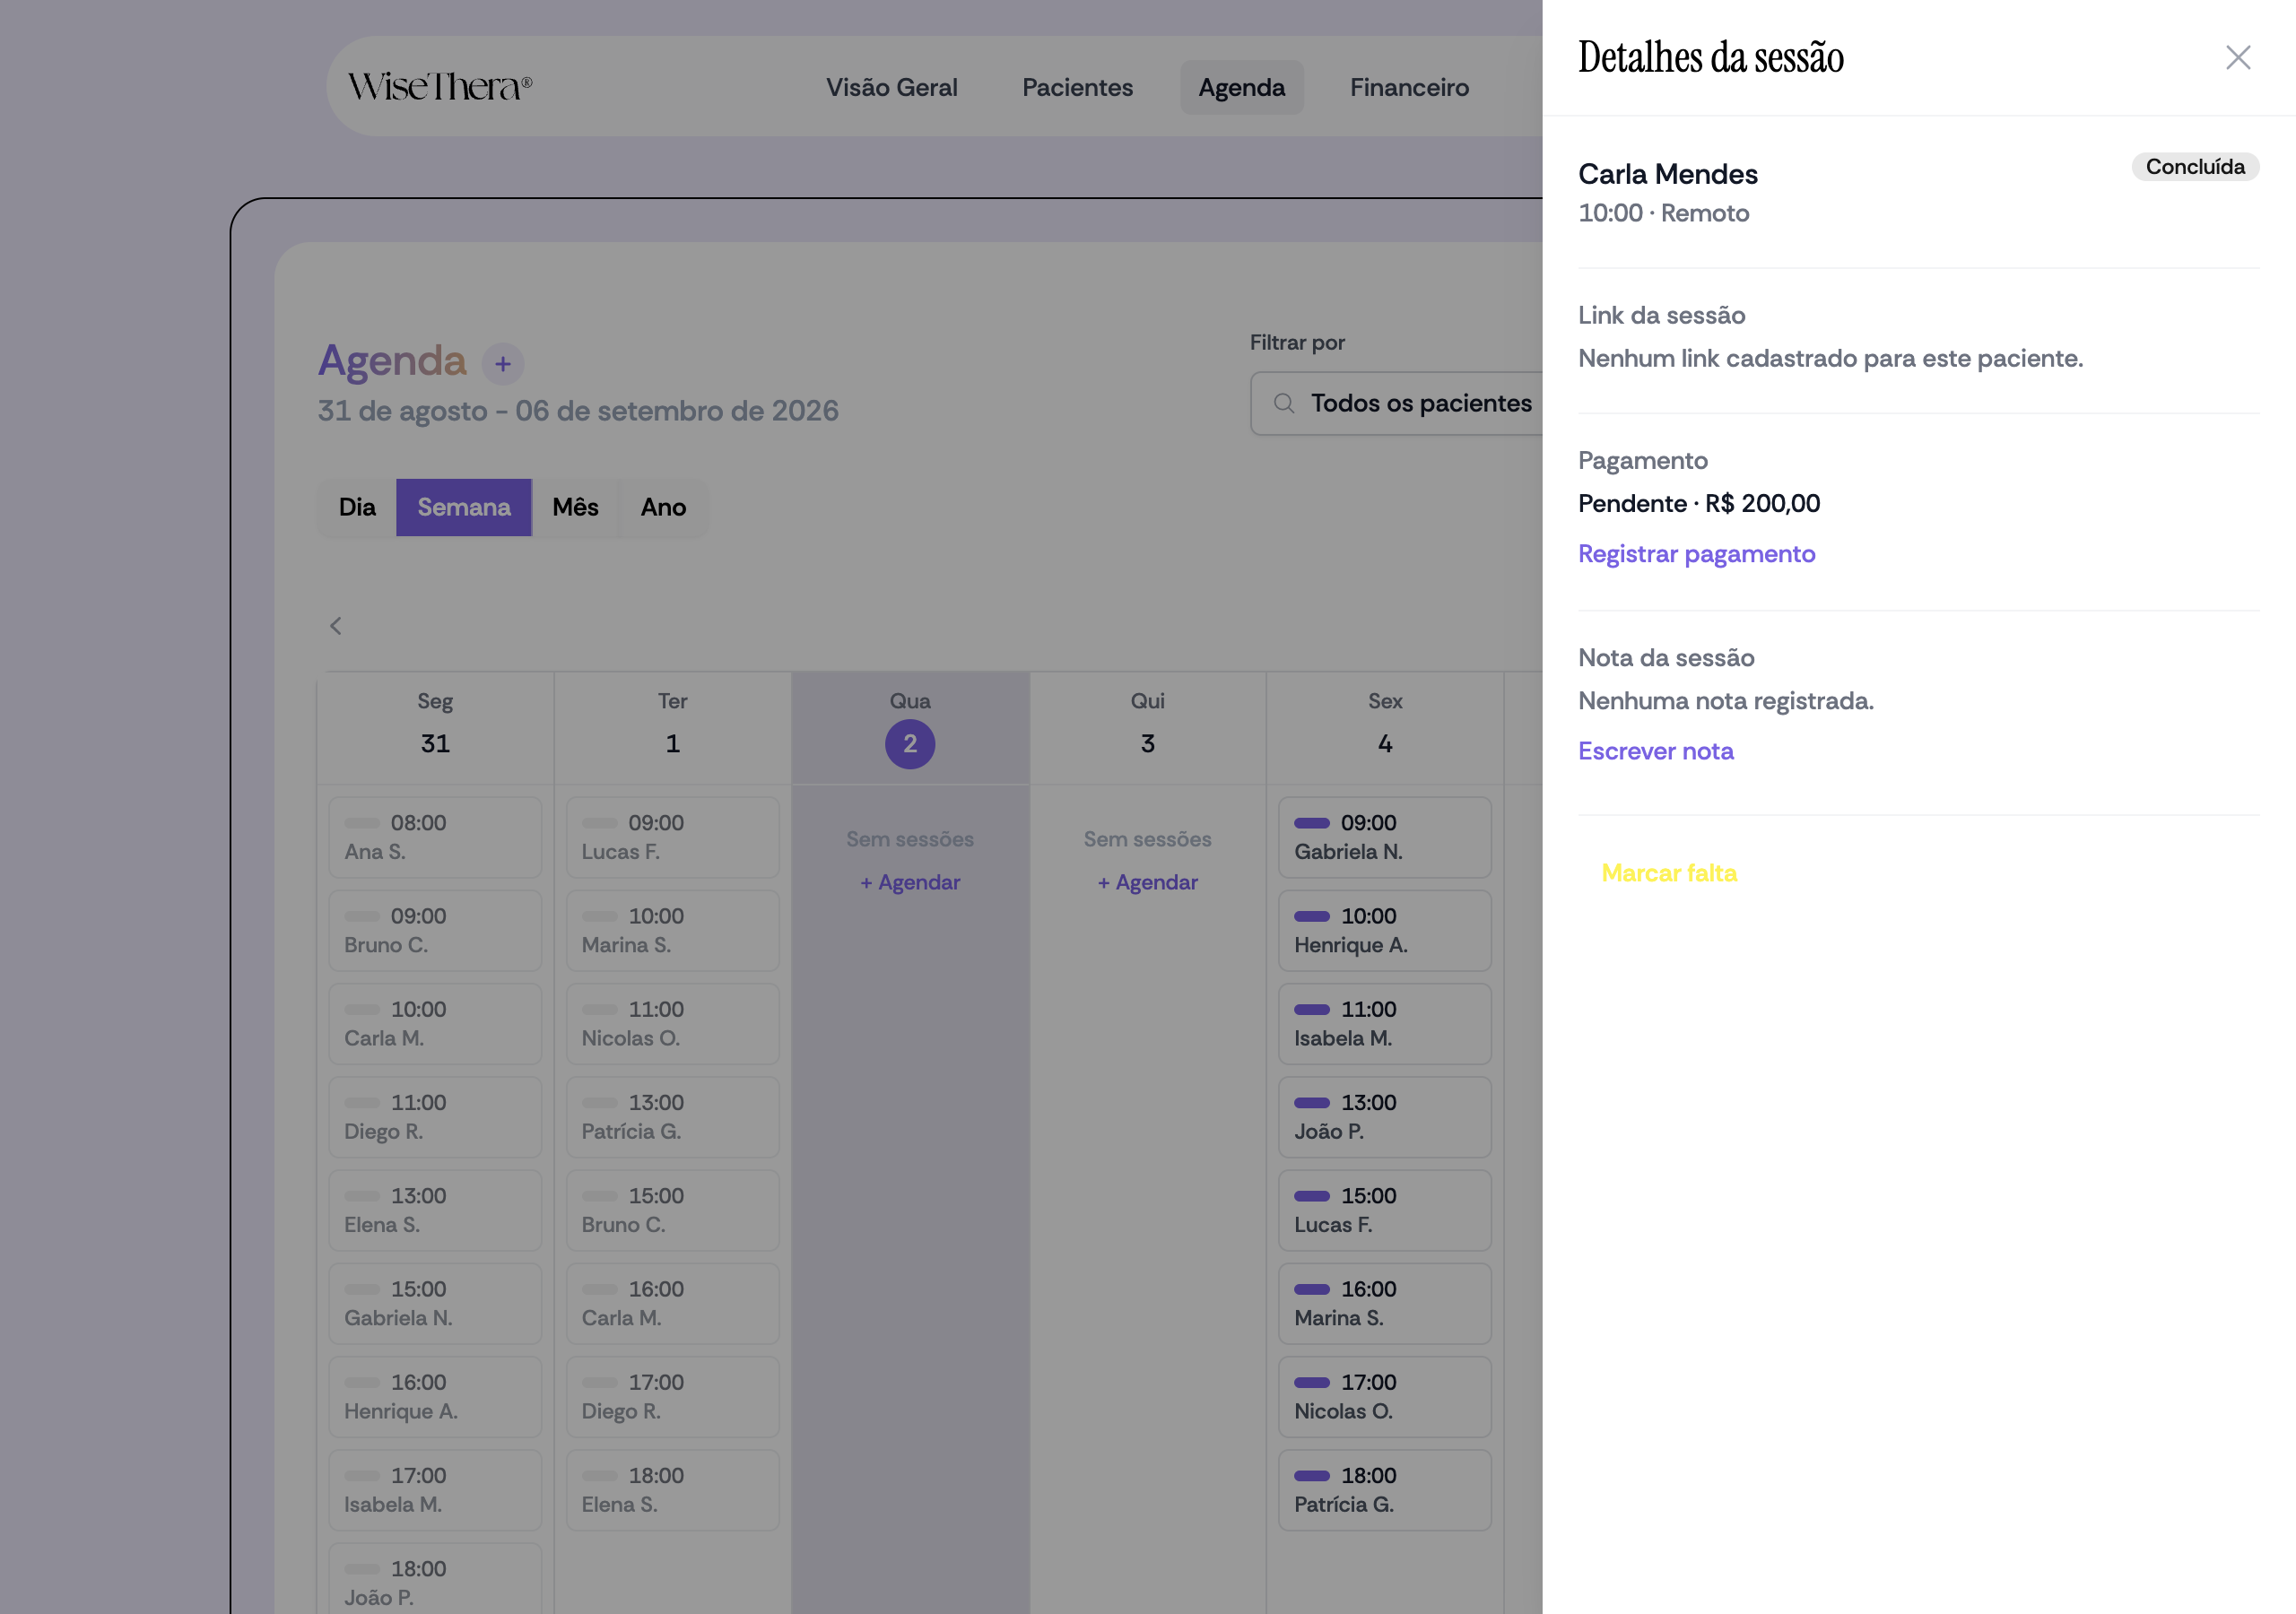
Task: Click Pendente · R$ 200,00 payment text
Action: [1699, 503]
